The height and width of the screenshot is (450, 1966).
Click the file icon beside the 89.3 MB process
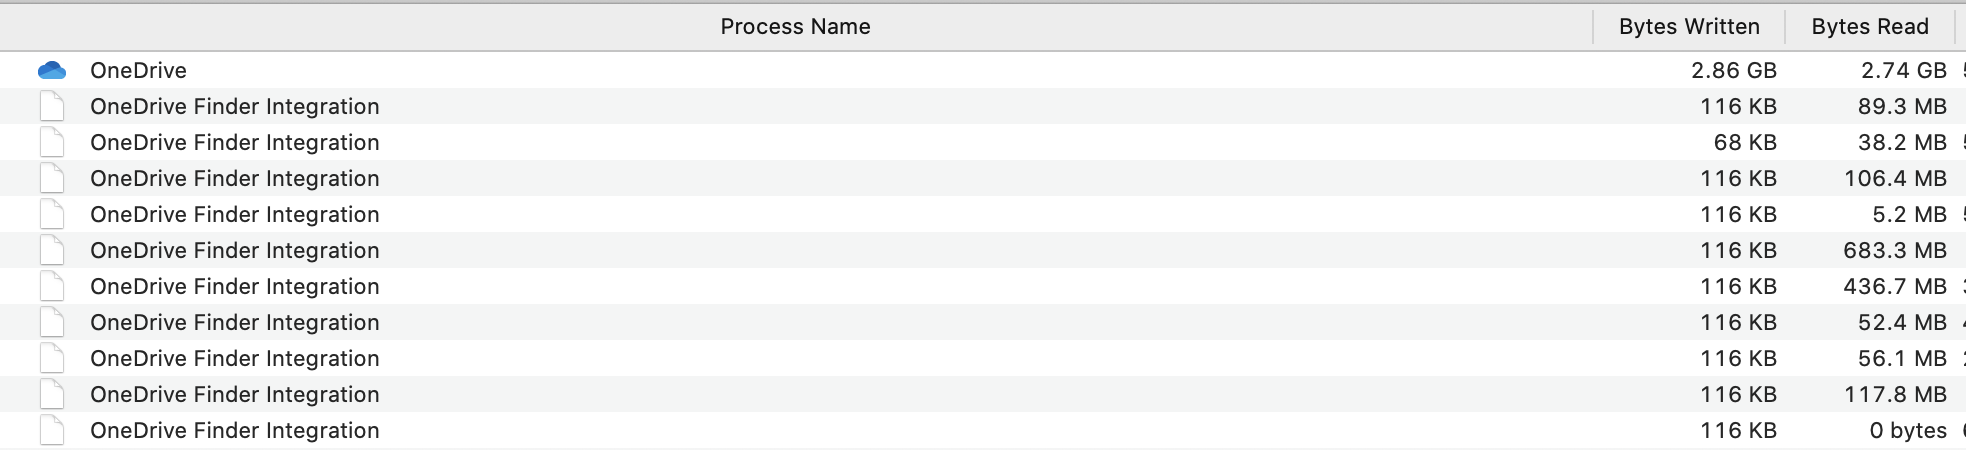click(x=52, y=106)
